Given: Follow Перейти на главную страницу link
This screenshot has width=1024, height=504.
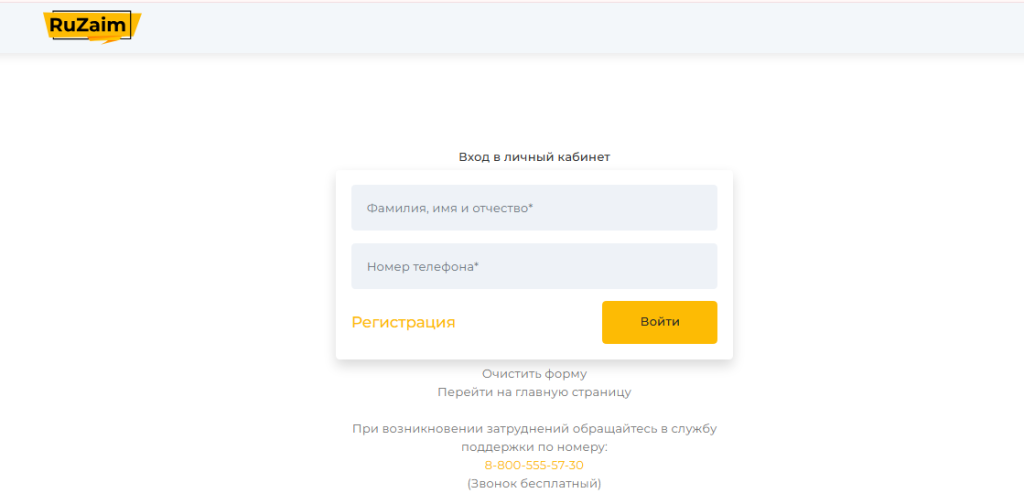Looking at the screenshot, I should 534,392.
